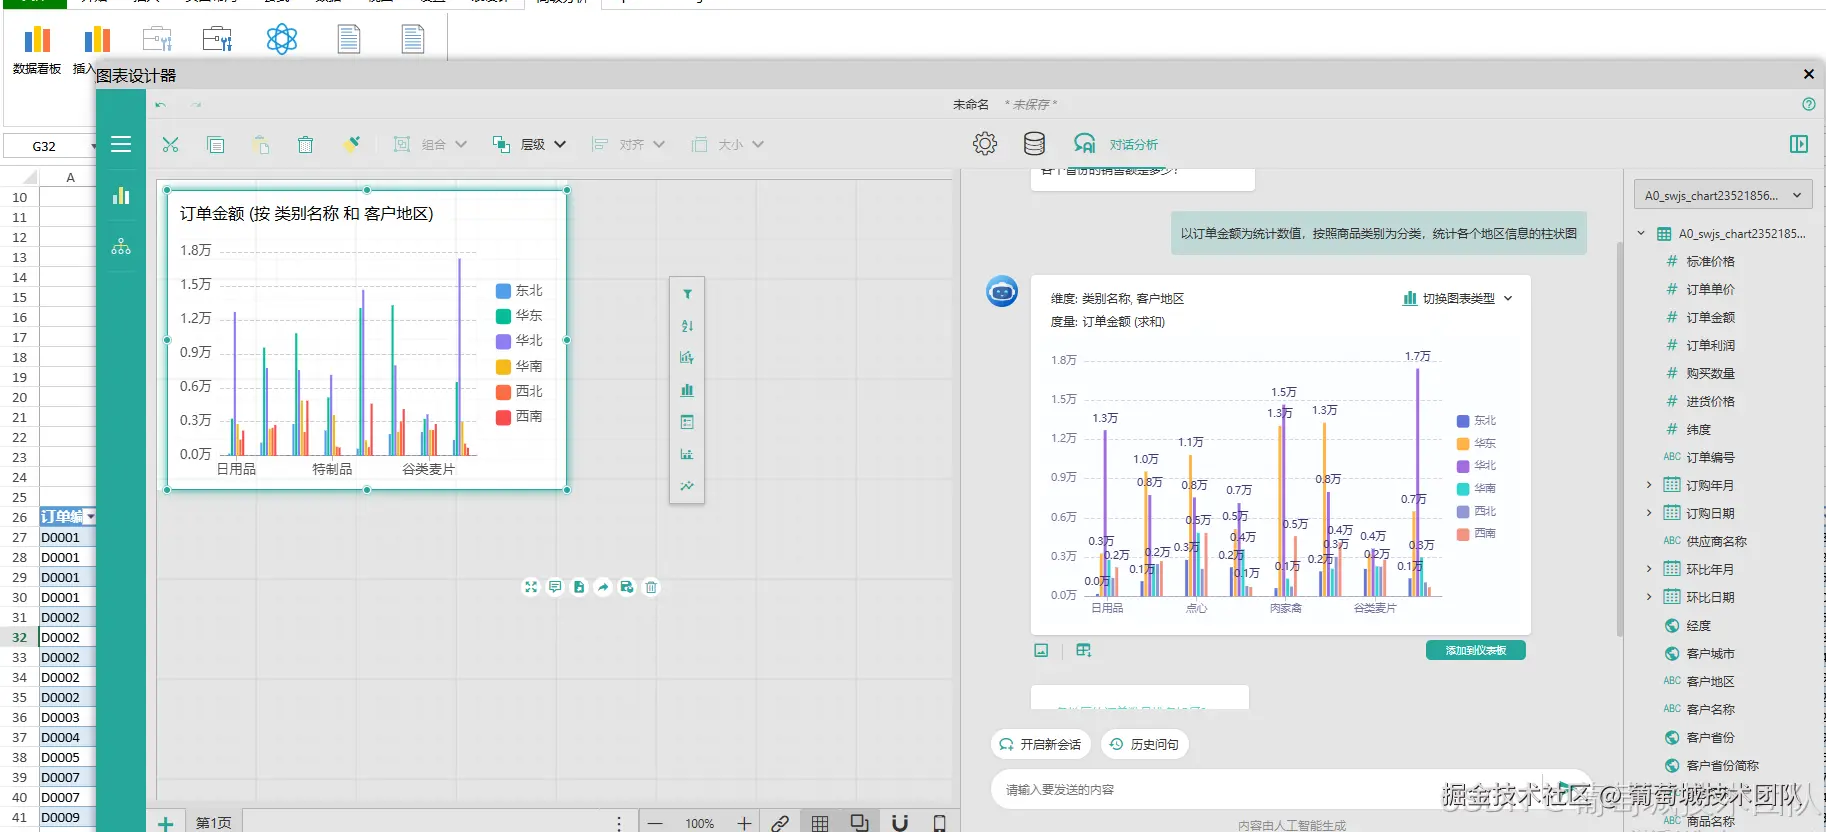Toggle the overlap layers icon in bottom bar
The height and width of the screenshot is (832, 1826).
pos(859,823)
